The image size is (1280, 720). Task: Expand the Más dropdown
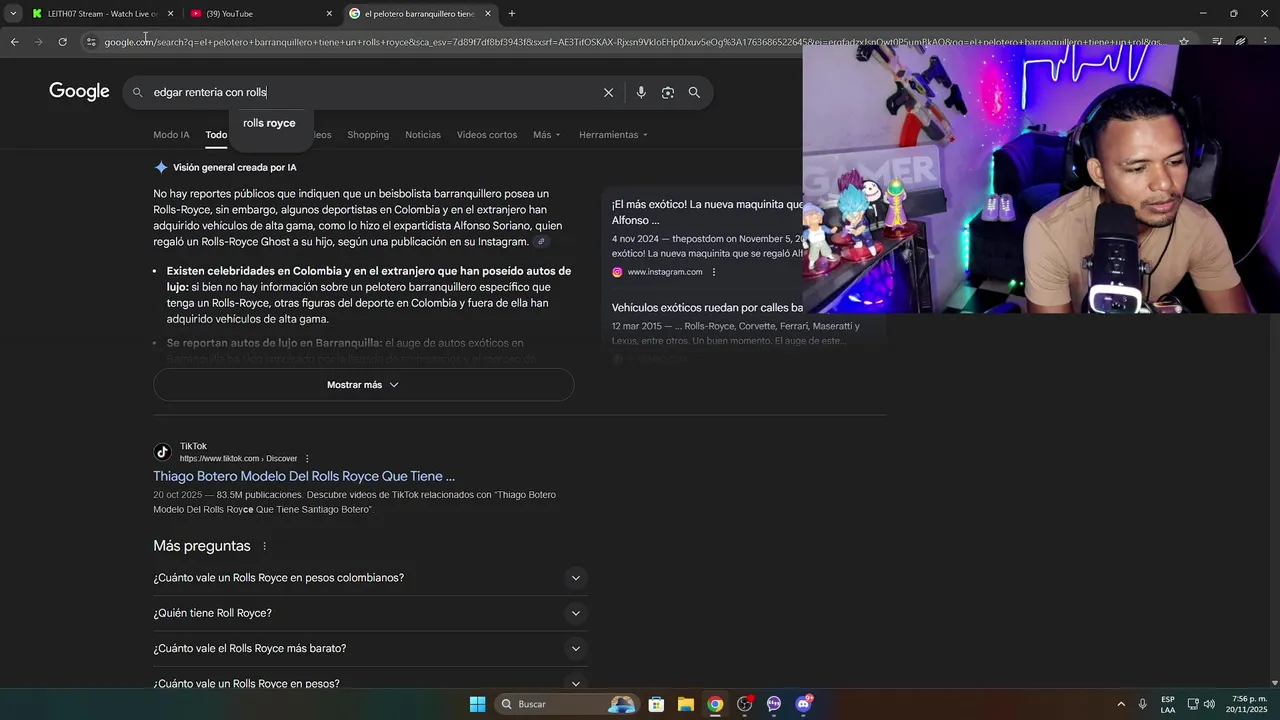point(547,135)
